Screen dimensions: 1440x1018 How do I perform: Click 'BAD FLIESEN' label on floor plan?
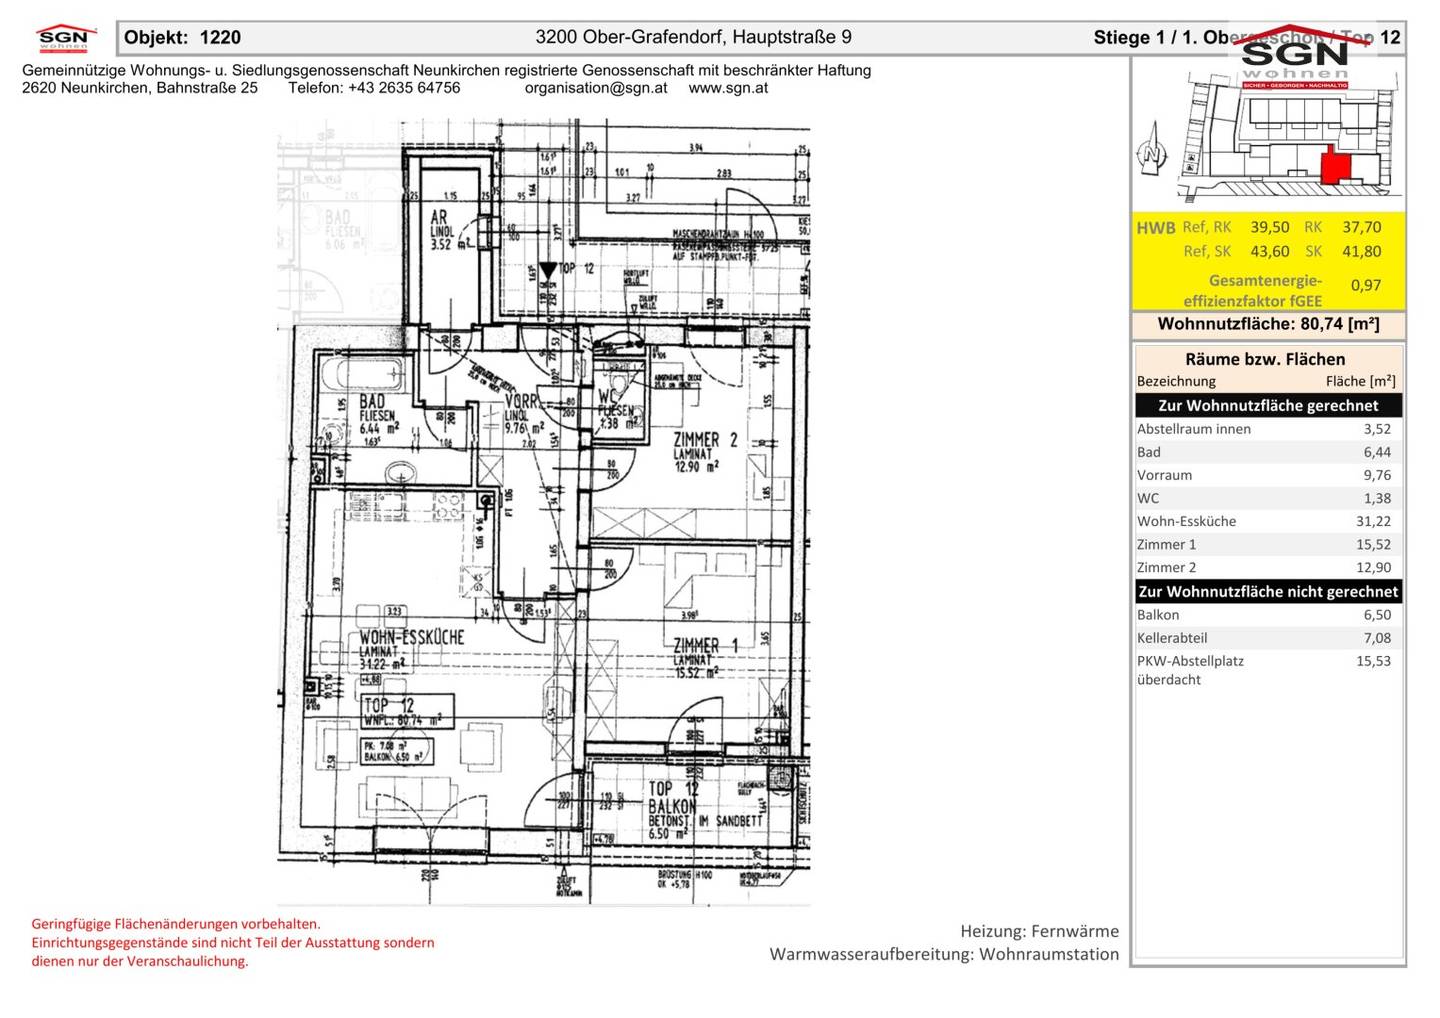[377, 408]
